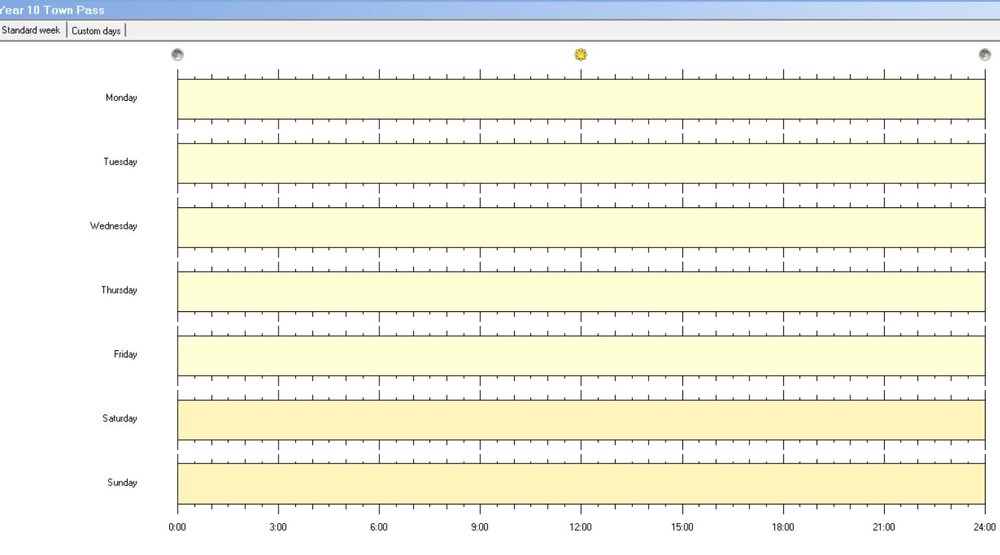Click the 21:00 time label

click(x=883, y=527)
